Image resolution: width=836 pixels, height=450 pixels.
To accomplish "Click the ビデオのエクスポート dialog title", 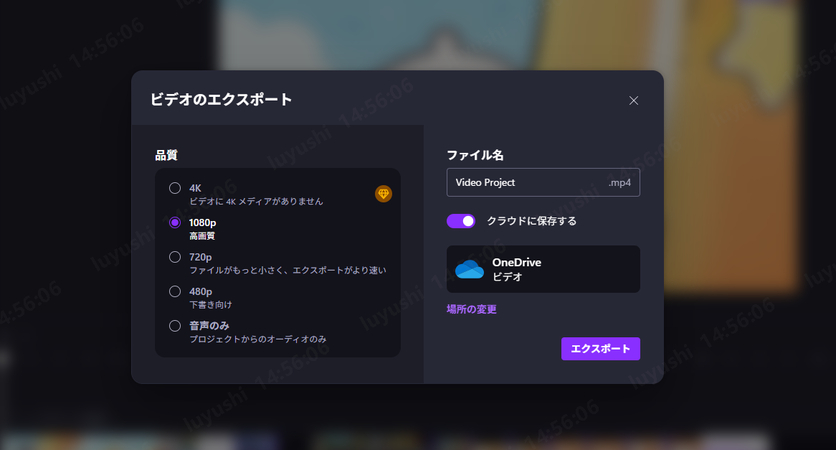I will click(x=221, y=100).
